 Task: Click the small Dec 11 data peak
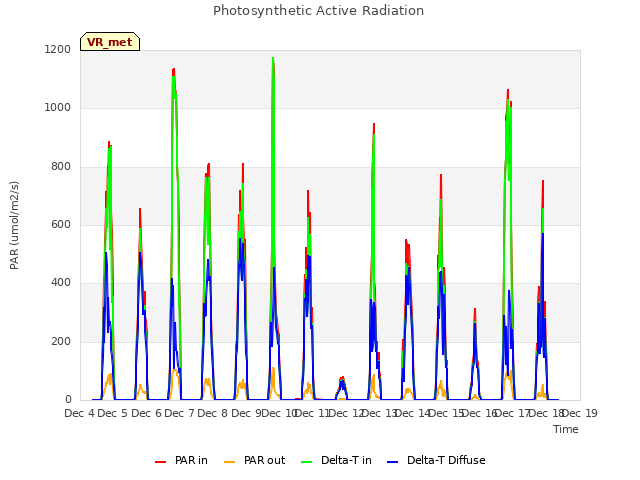point(342,386)
